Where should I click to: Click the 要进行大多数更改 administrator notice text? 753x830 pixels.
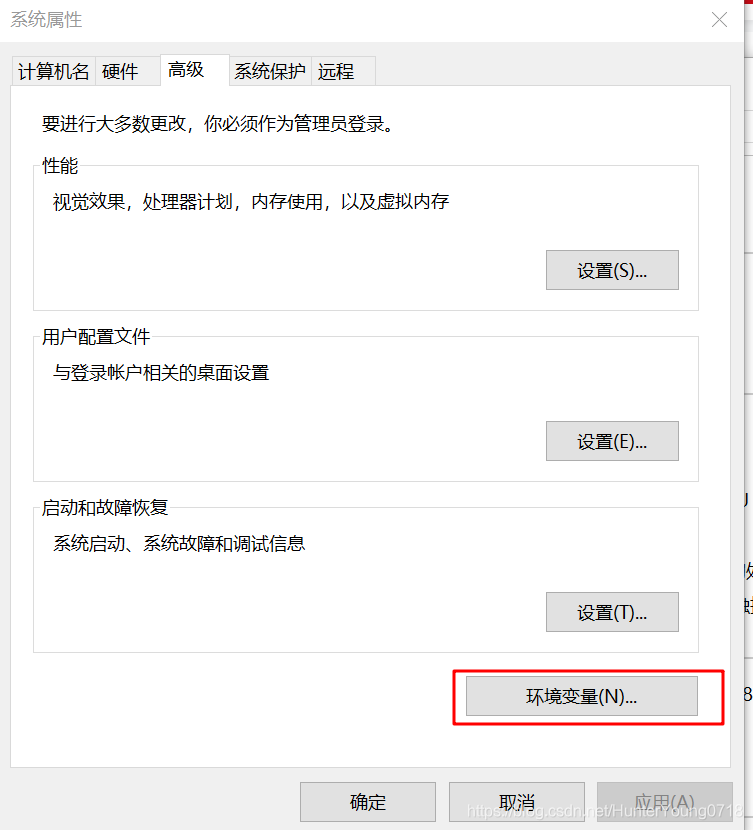[217, 124]
